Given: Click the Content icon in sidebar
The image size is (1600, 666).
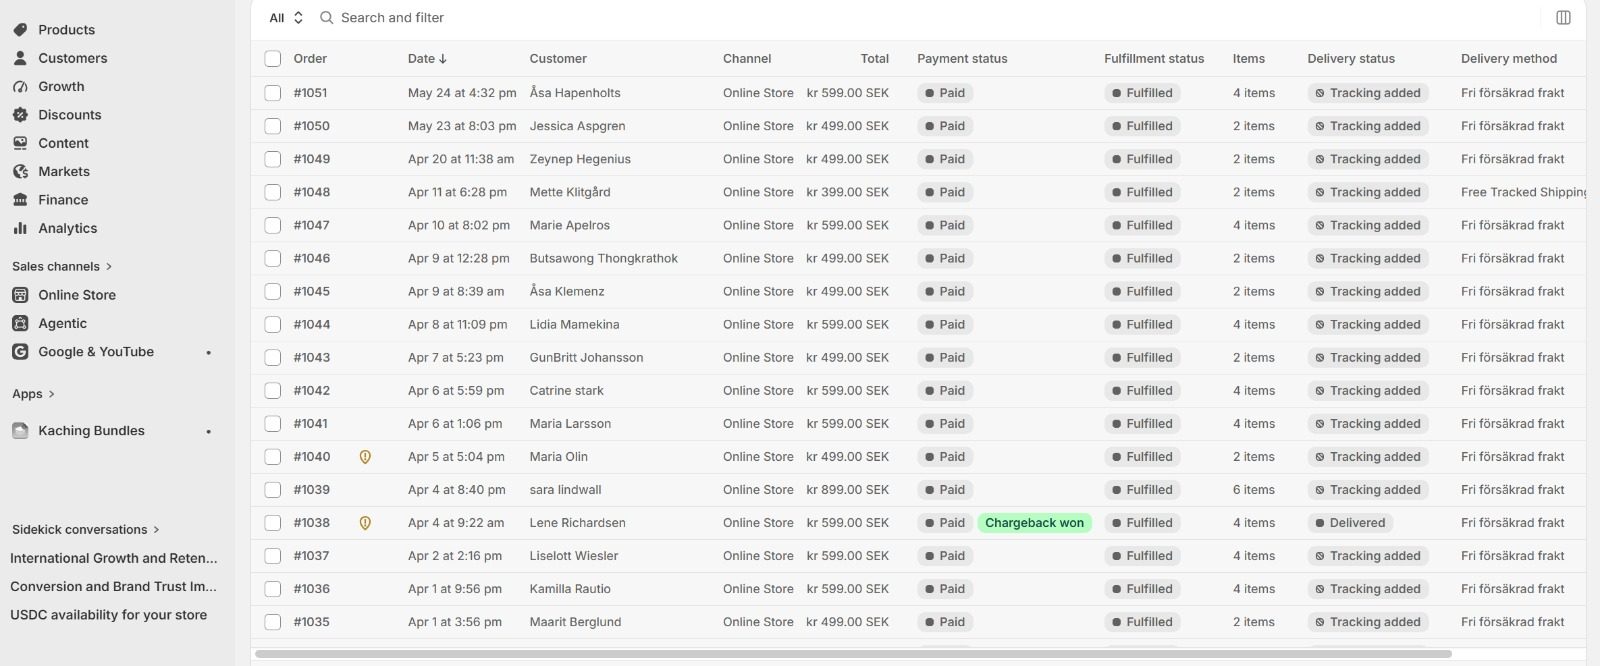Looking at the screenshot, I should pyautogui.click(x=20, y=143).
